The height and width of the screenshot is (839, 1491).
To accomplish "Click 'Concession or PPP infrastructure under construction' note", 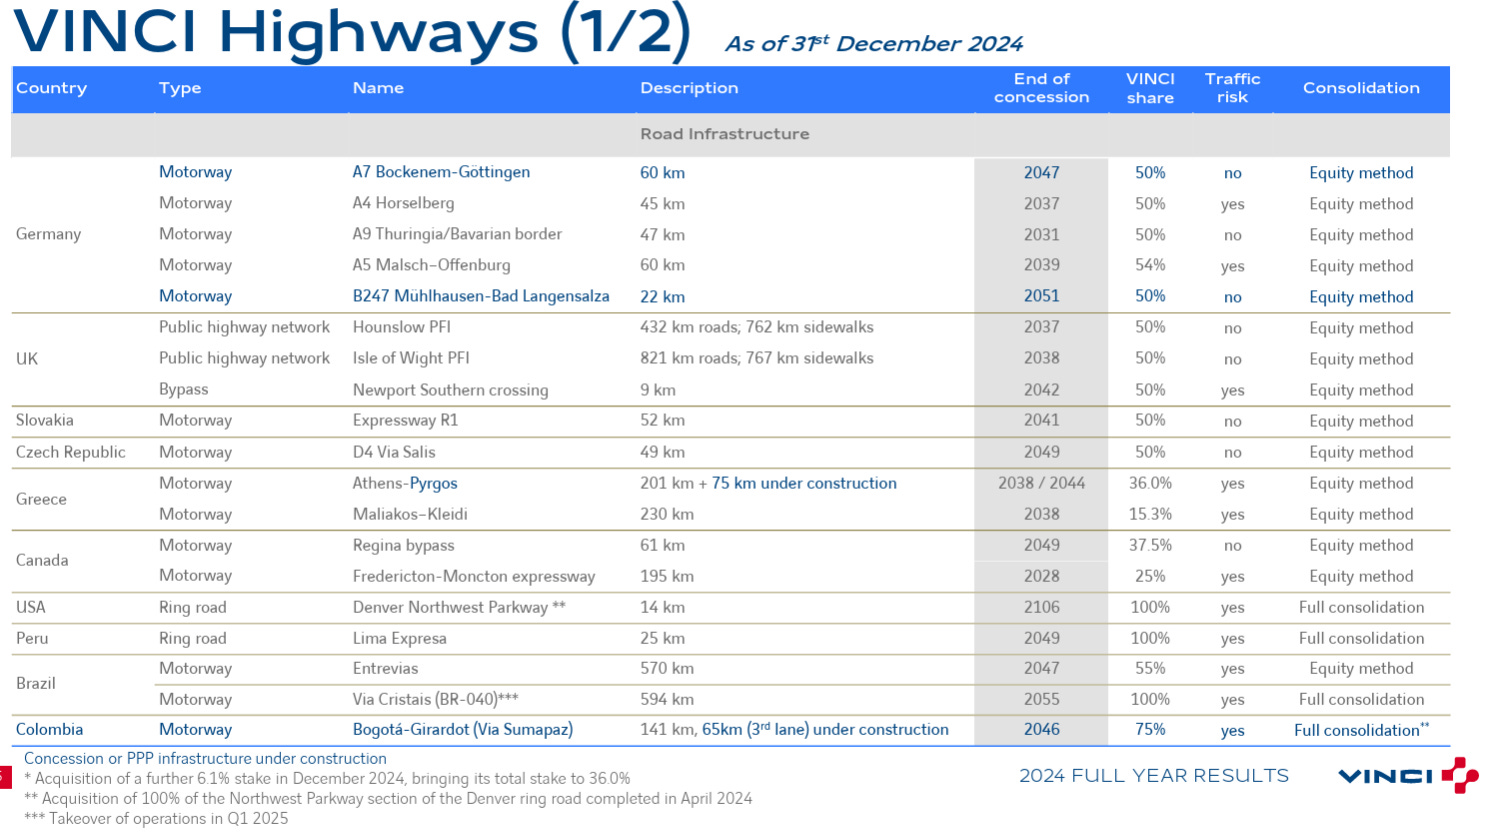I will pos(205,758).
